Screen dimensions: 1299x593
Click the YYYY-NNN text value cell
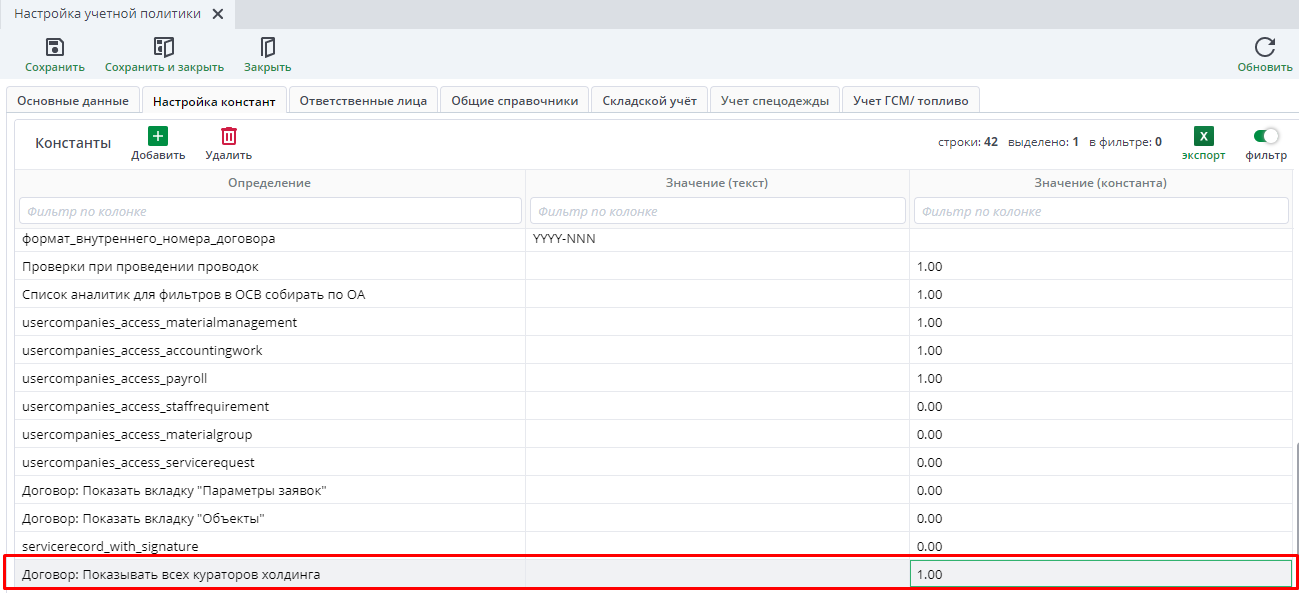click(716, 239)
